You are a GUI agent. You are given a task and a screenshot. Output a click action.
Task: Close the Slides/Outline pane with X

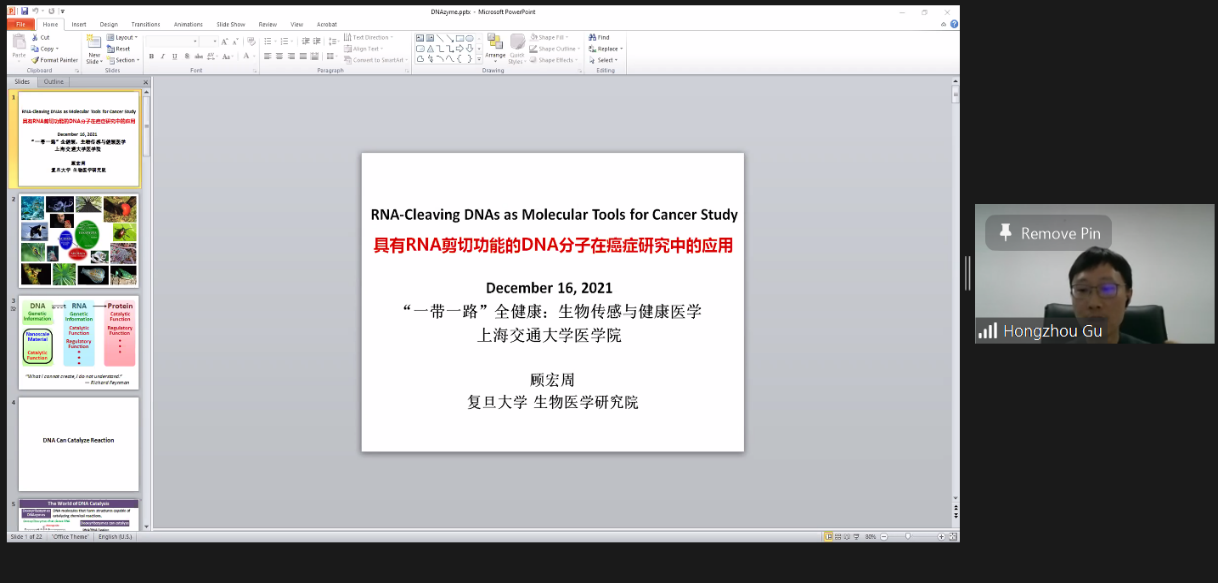coord(145,82)
